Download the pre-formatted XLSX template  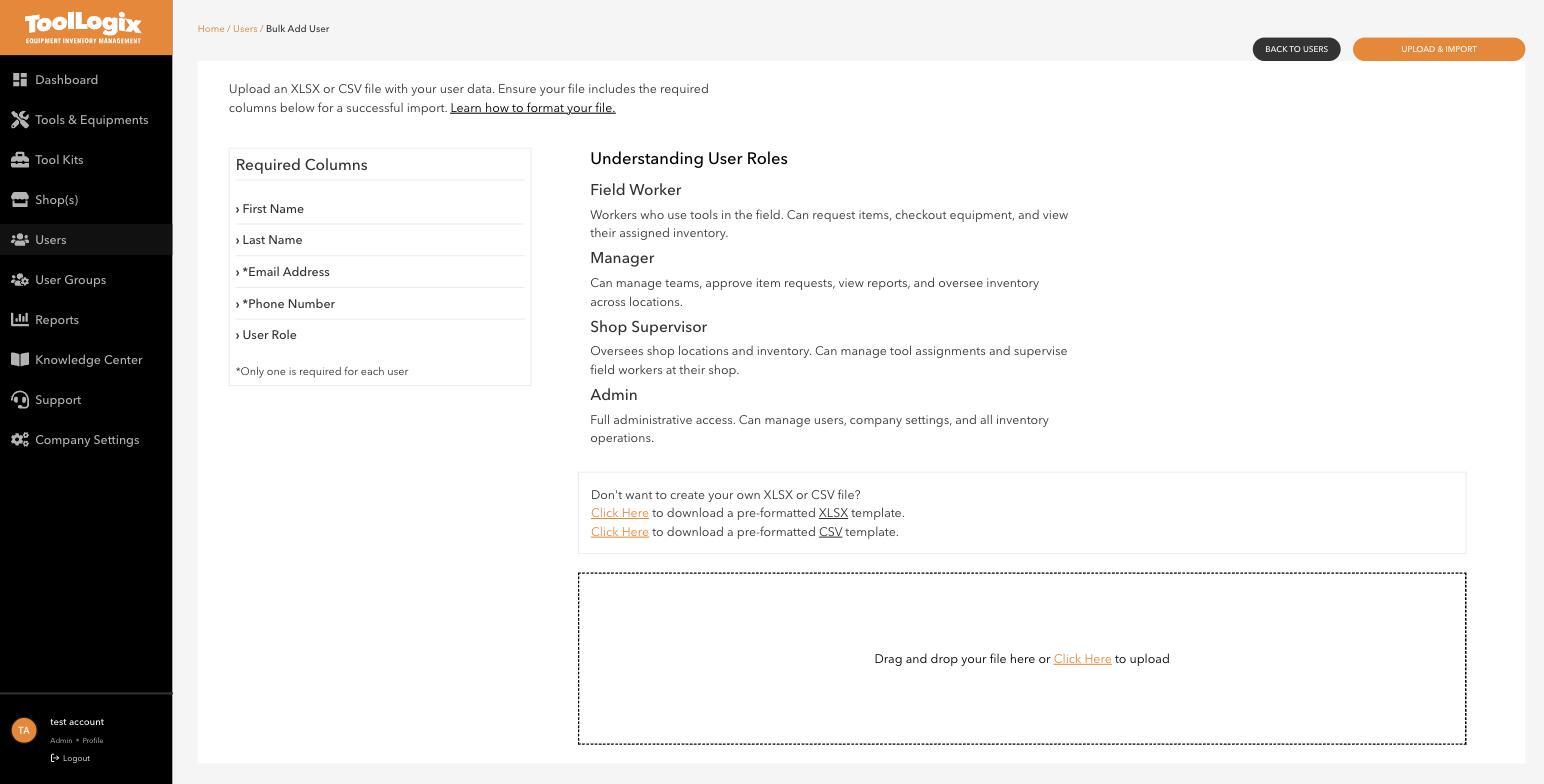click(x=620, y=513)
